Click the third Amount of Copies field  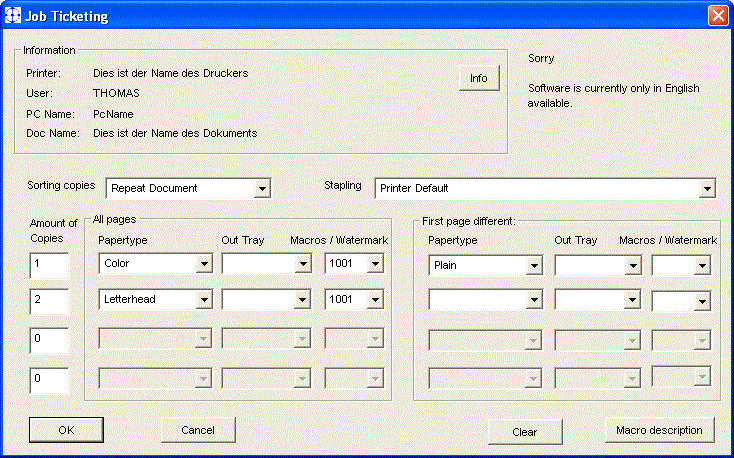(x=48, y=340)
